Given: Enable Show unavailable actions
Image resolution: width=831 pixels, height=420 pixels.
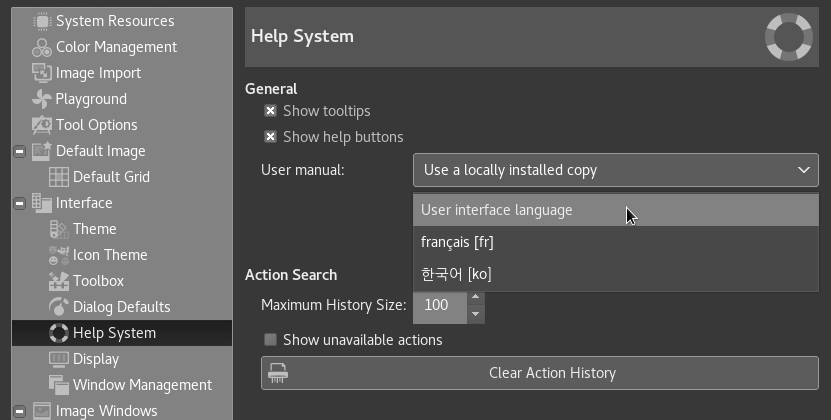Looking at the screenshot, I should 270,340.
